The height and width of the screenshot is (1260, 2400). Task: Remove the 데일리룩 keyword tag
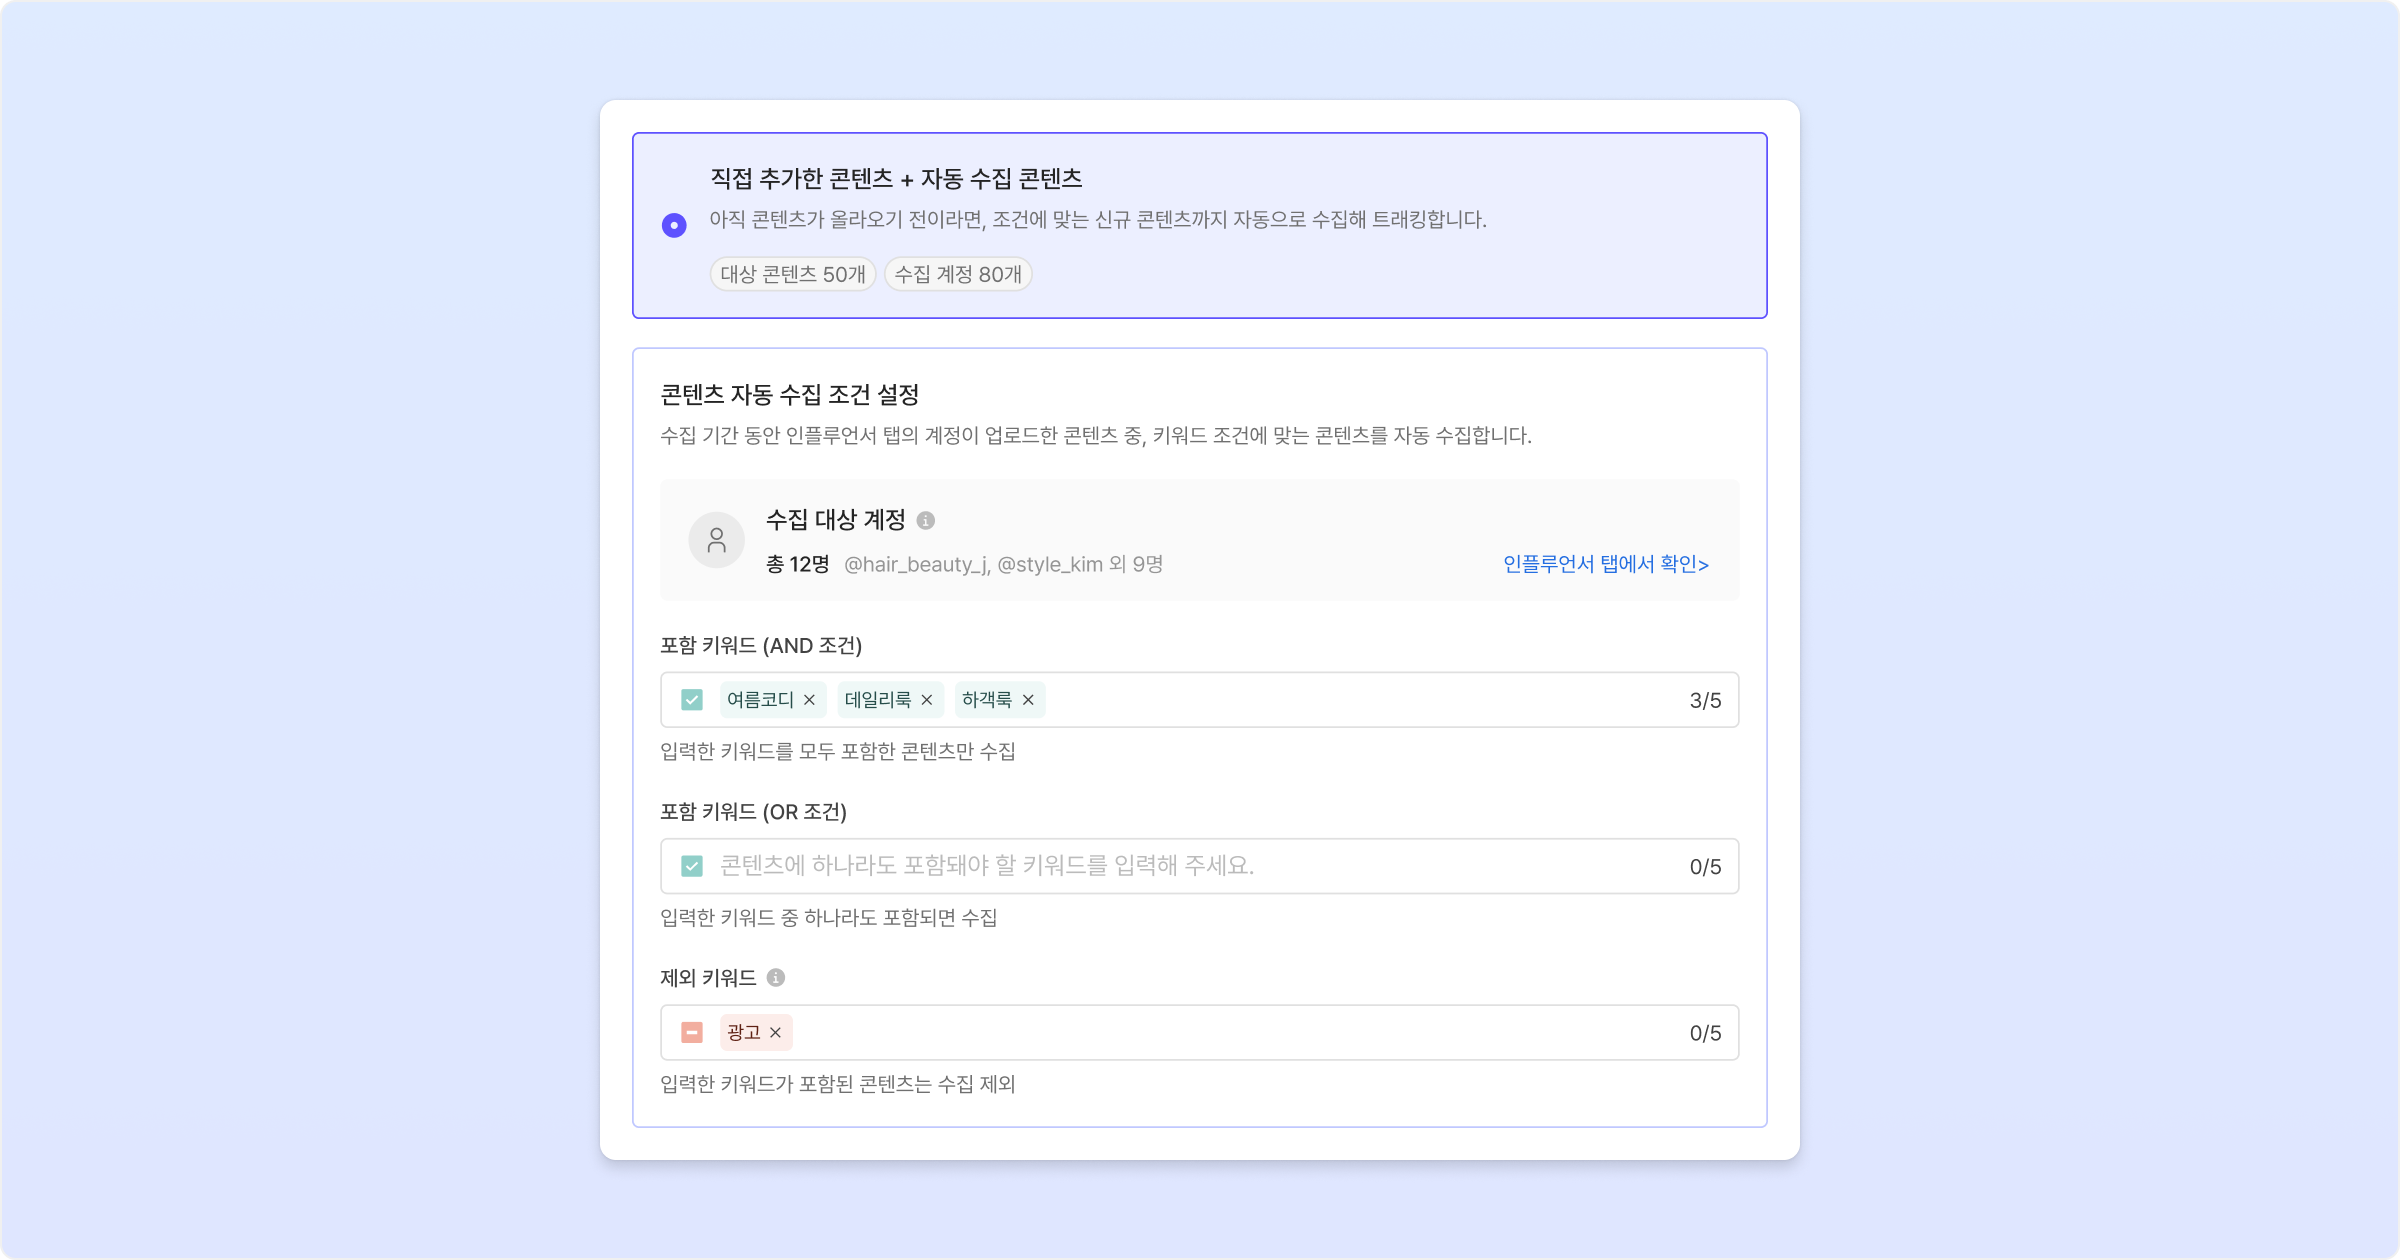point(927,700)
